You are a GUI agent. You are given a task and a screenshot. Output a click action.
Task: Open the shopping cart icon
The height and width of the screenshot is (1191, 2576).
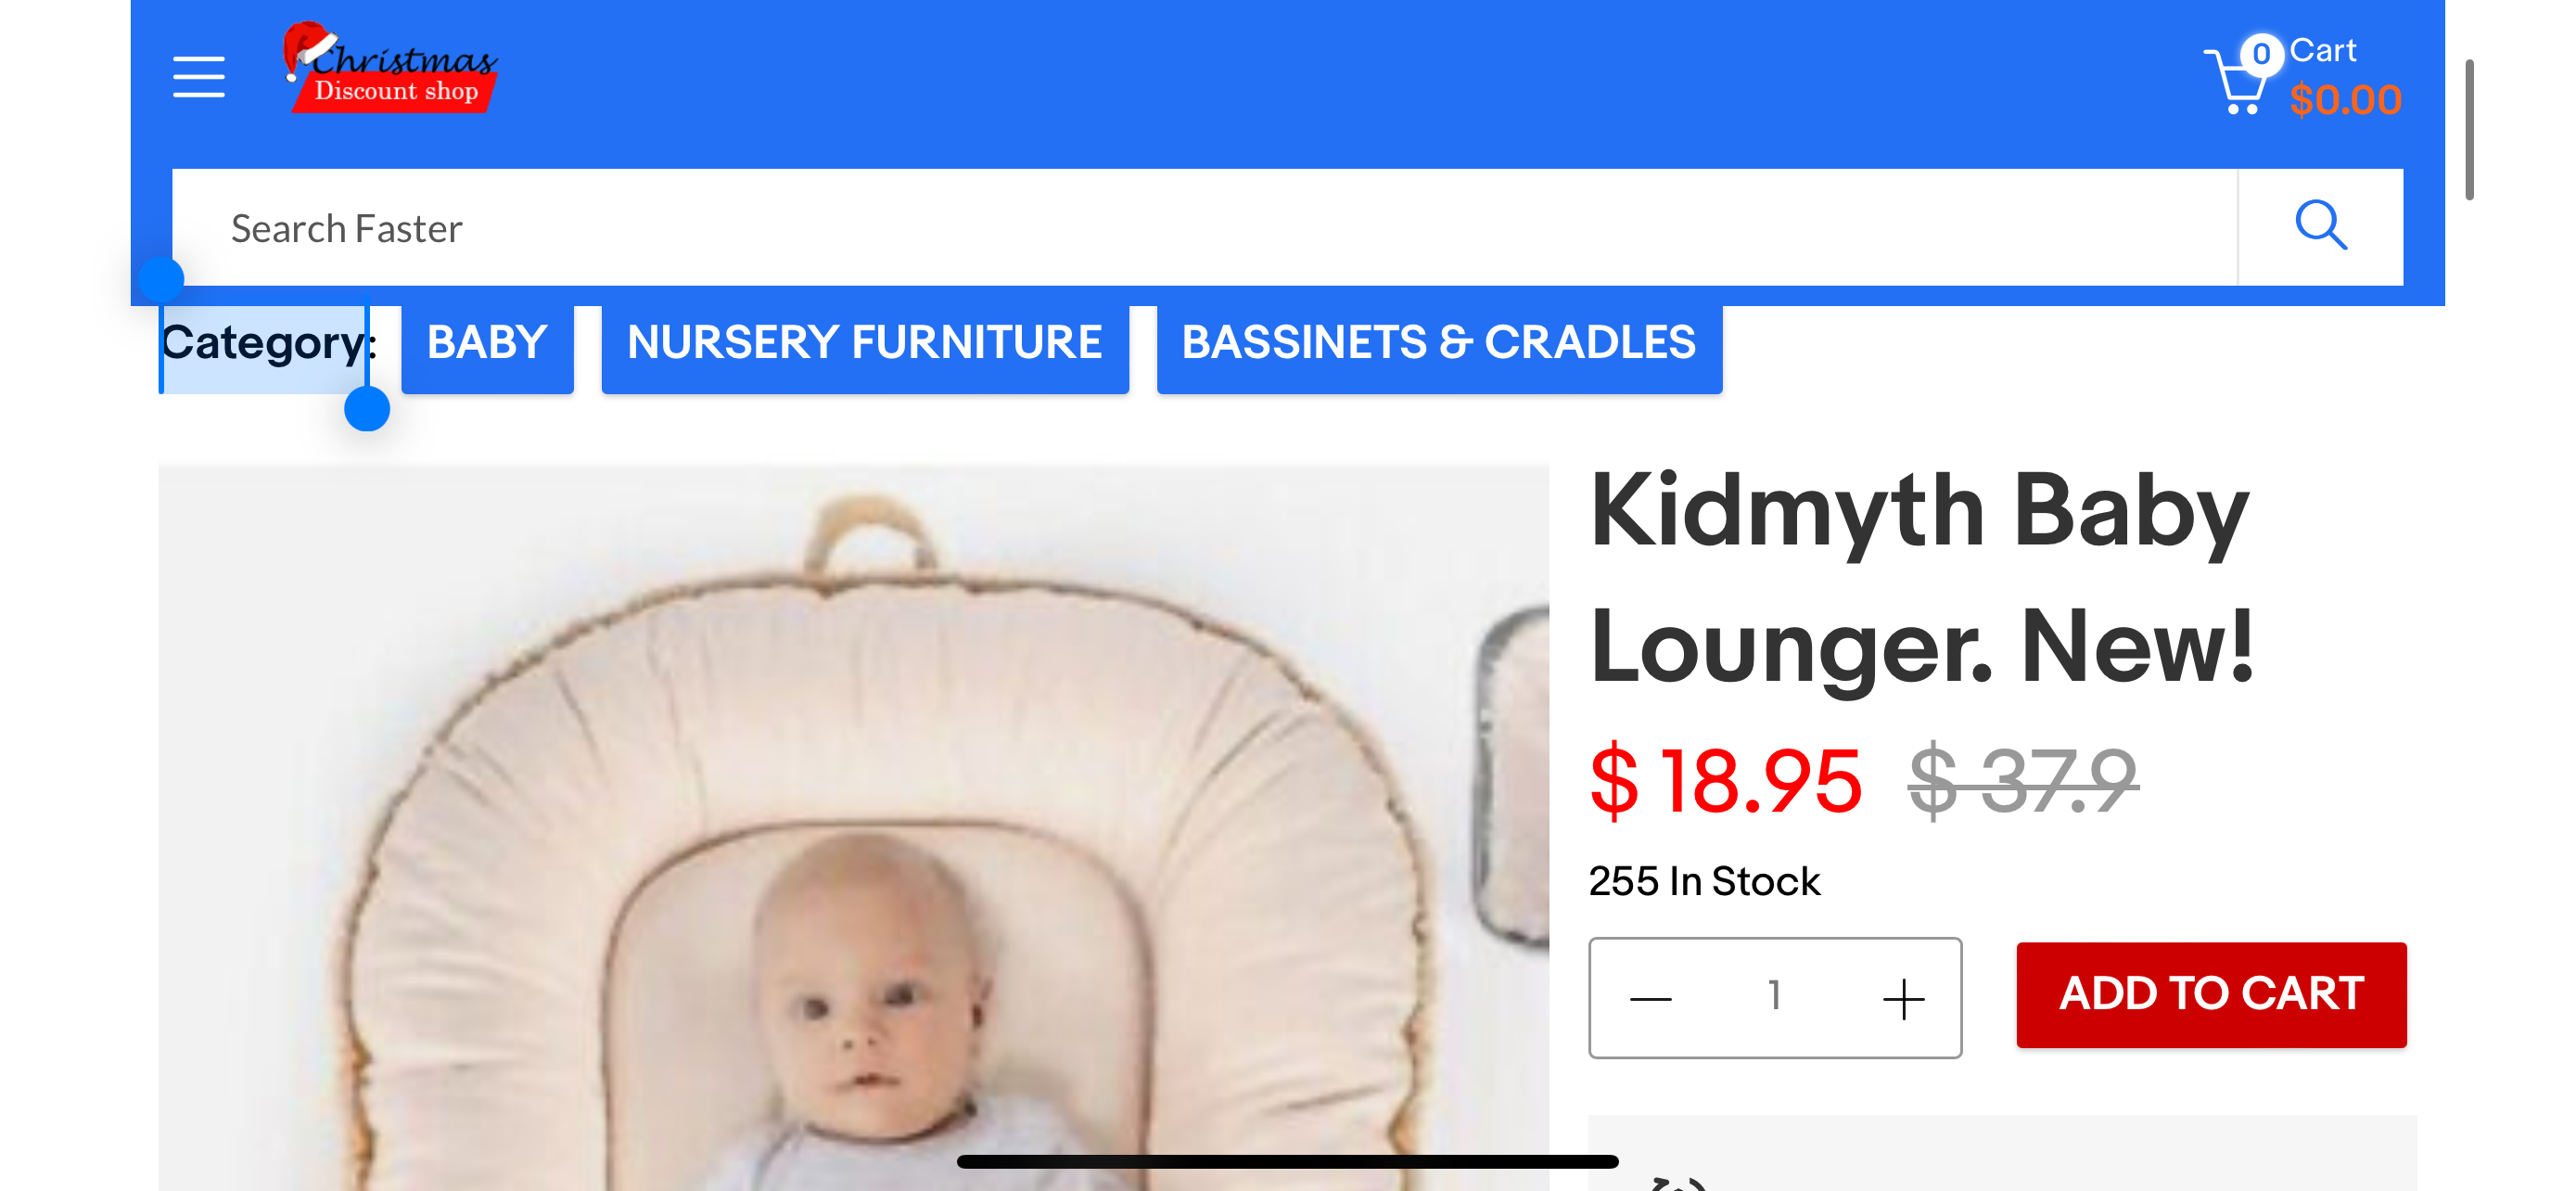click(x=2236, y=83)
